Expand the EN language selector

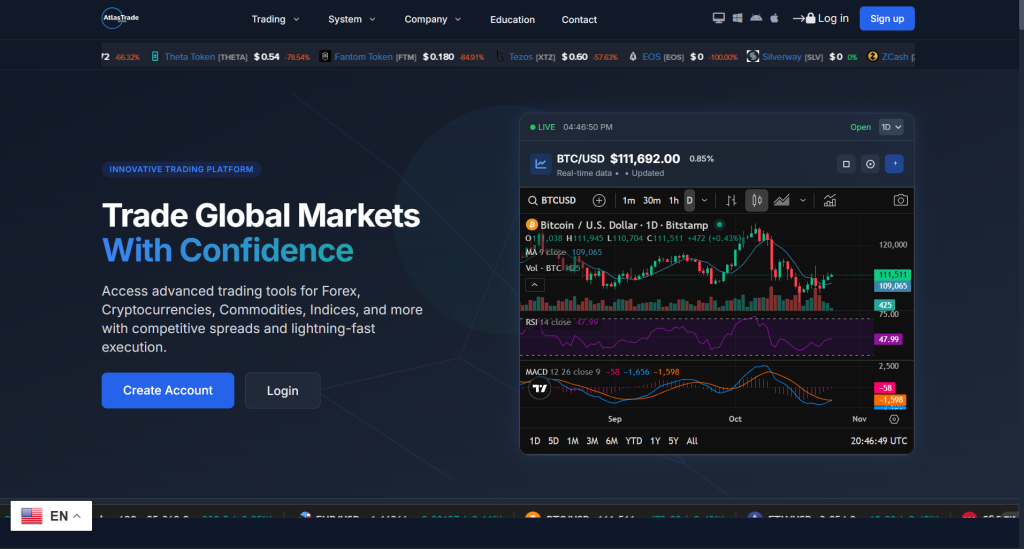tap(51, 516)
